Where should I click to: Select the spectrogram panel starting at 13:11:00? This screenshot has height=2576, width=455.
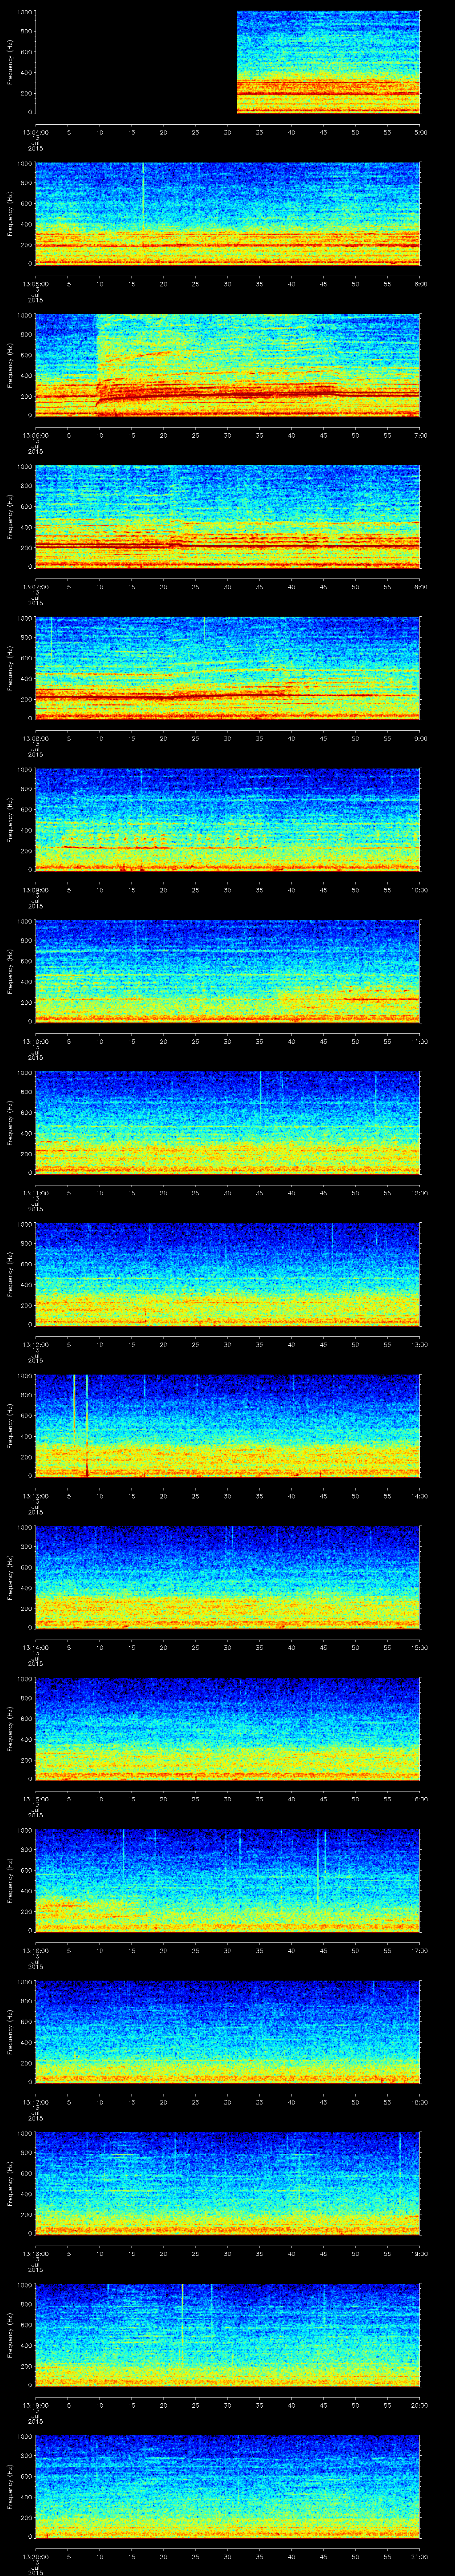point(228,1122)
